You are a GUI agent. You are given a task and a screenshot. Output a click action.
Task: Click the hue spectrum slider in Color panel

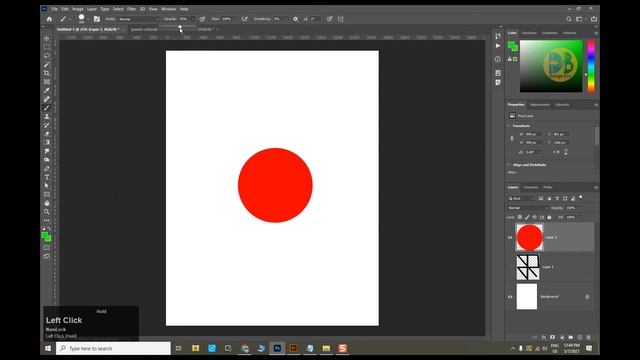(591, 66)
